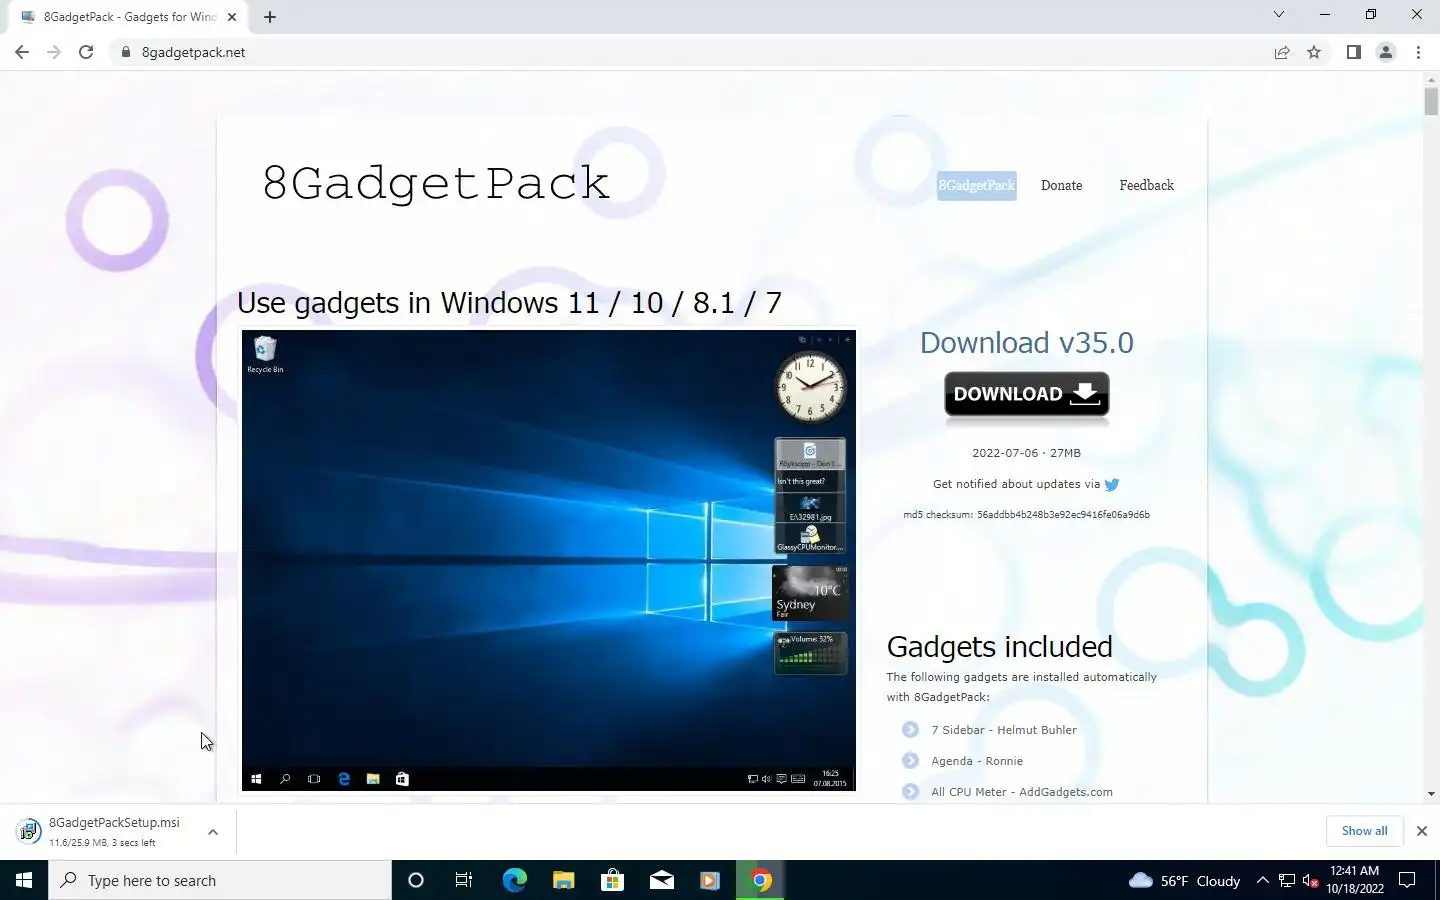
Task: Click the taskbar search box
Action: click(x=220, y=880)
